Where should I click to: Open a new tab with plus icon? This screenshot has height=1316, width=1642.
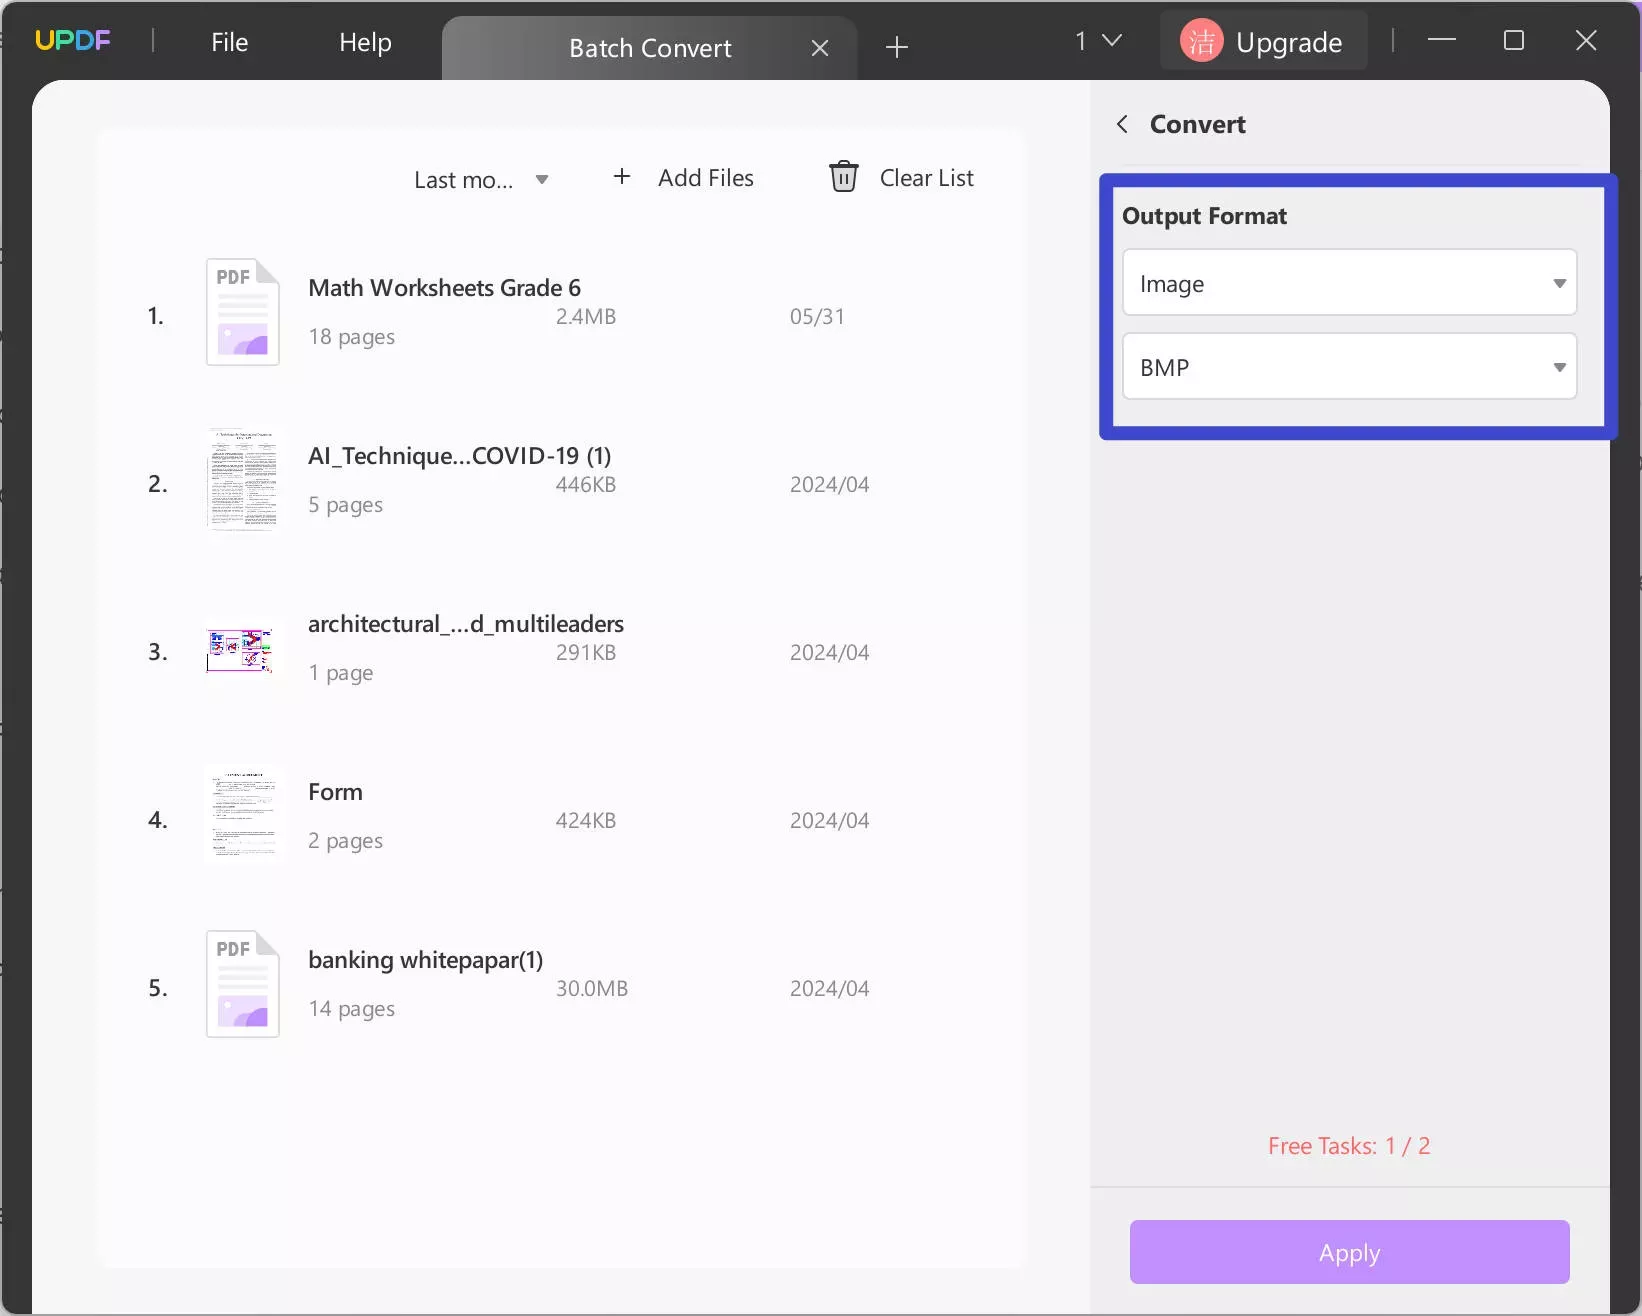pos(897,47)
